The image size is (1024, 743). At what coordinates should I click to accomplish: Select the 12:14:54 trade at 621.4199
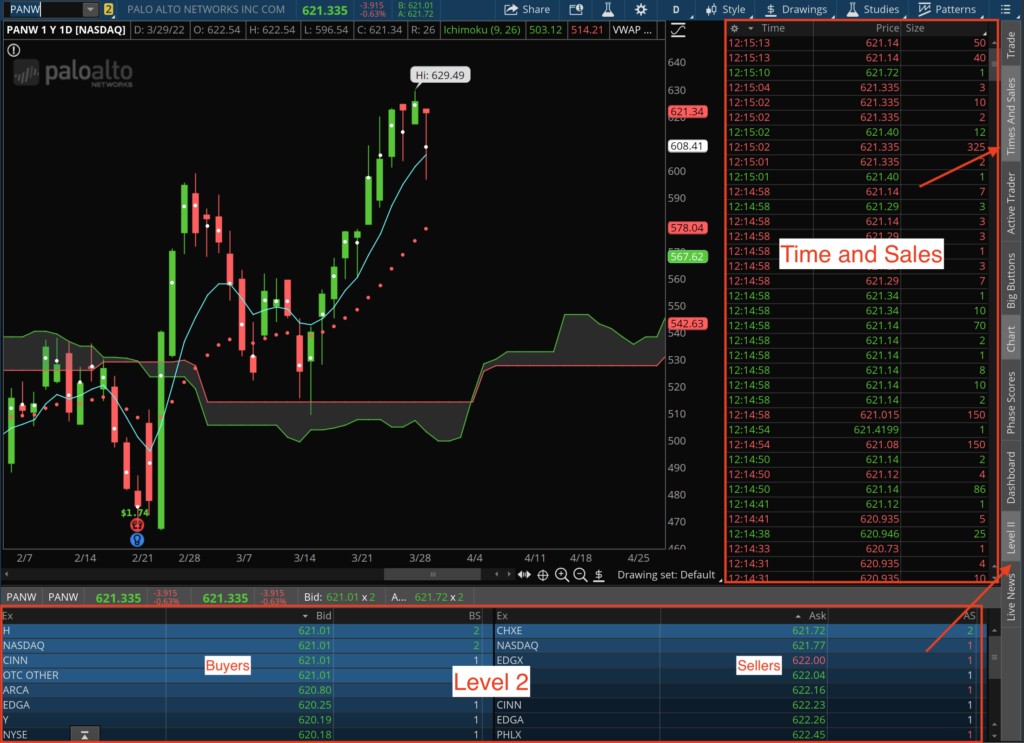[x=857, y=430]
